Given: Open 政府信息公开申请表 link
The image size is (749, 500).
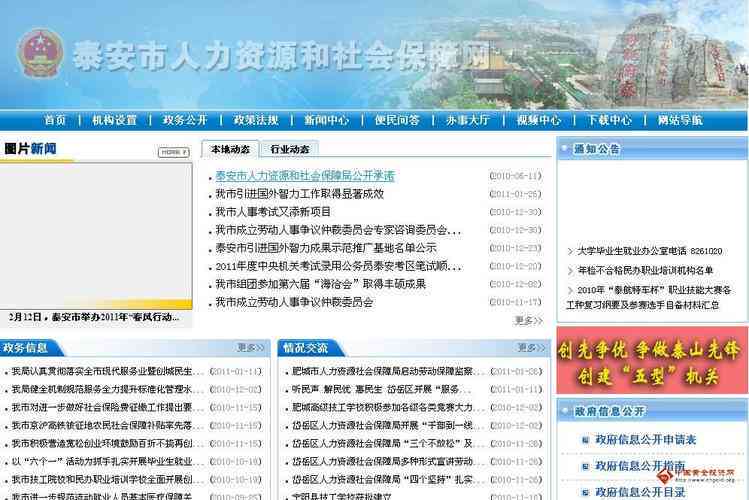Looking at the screenshot, I should pos(645,439).
